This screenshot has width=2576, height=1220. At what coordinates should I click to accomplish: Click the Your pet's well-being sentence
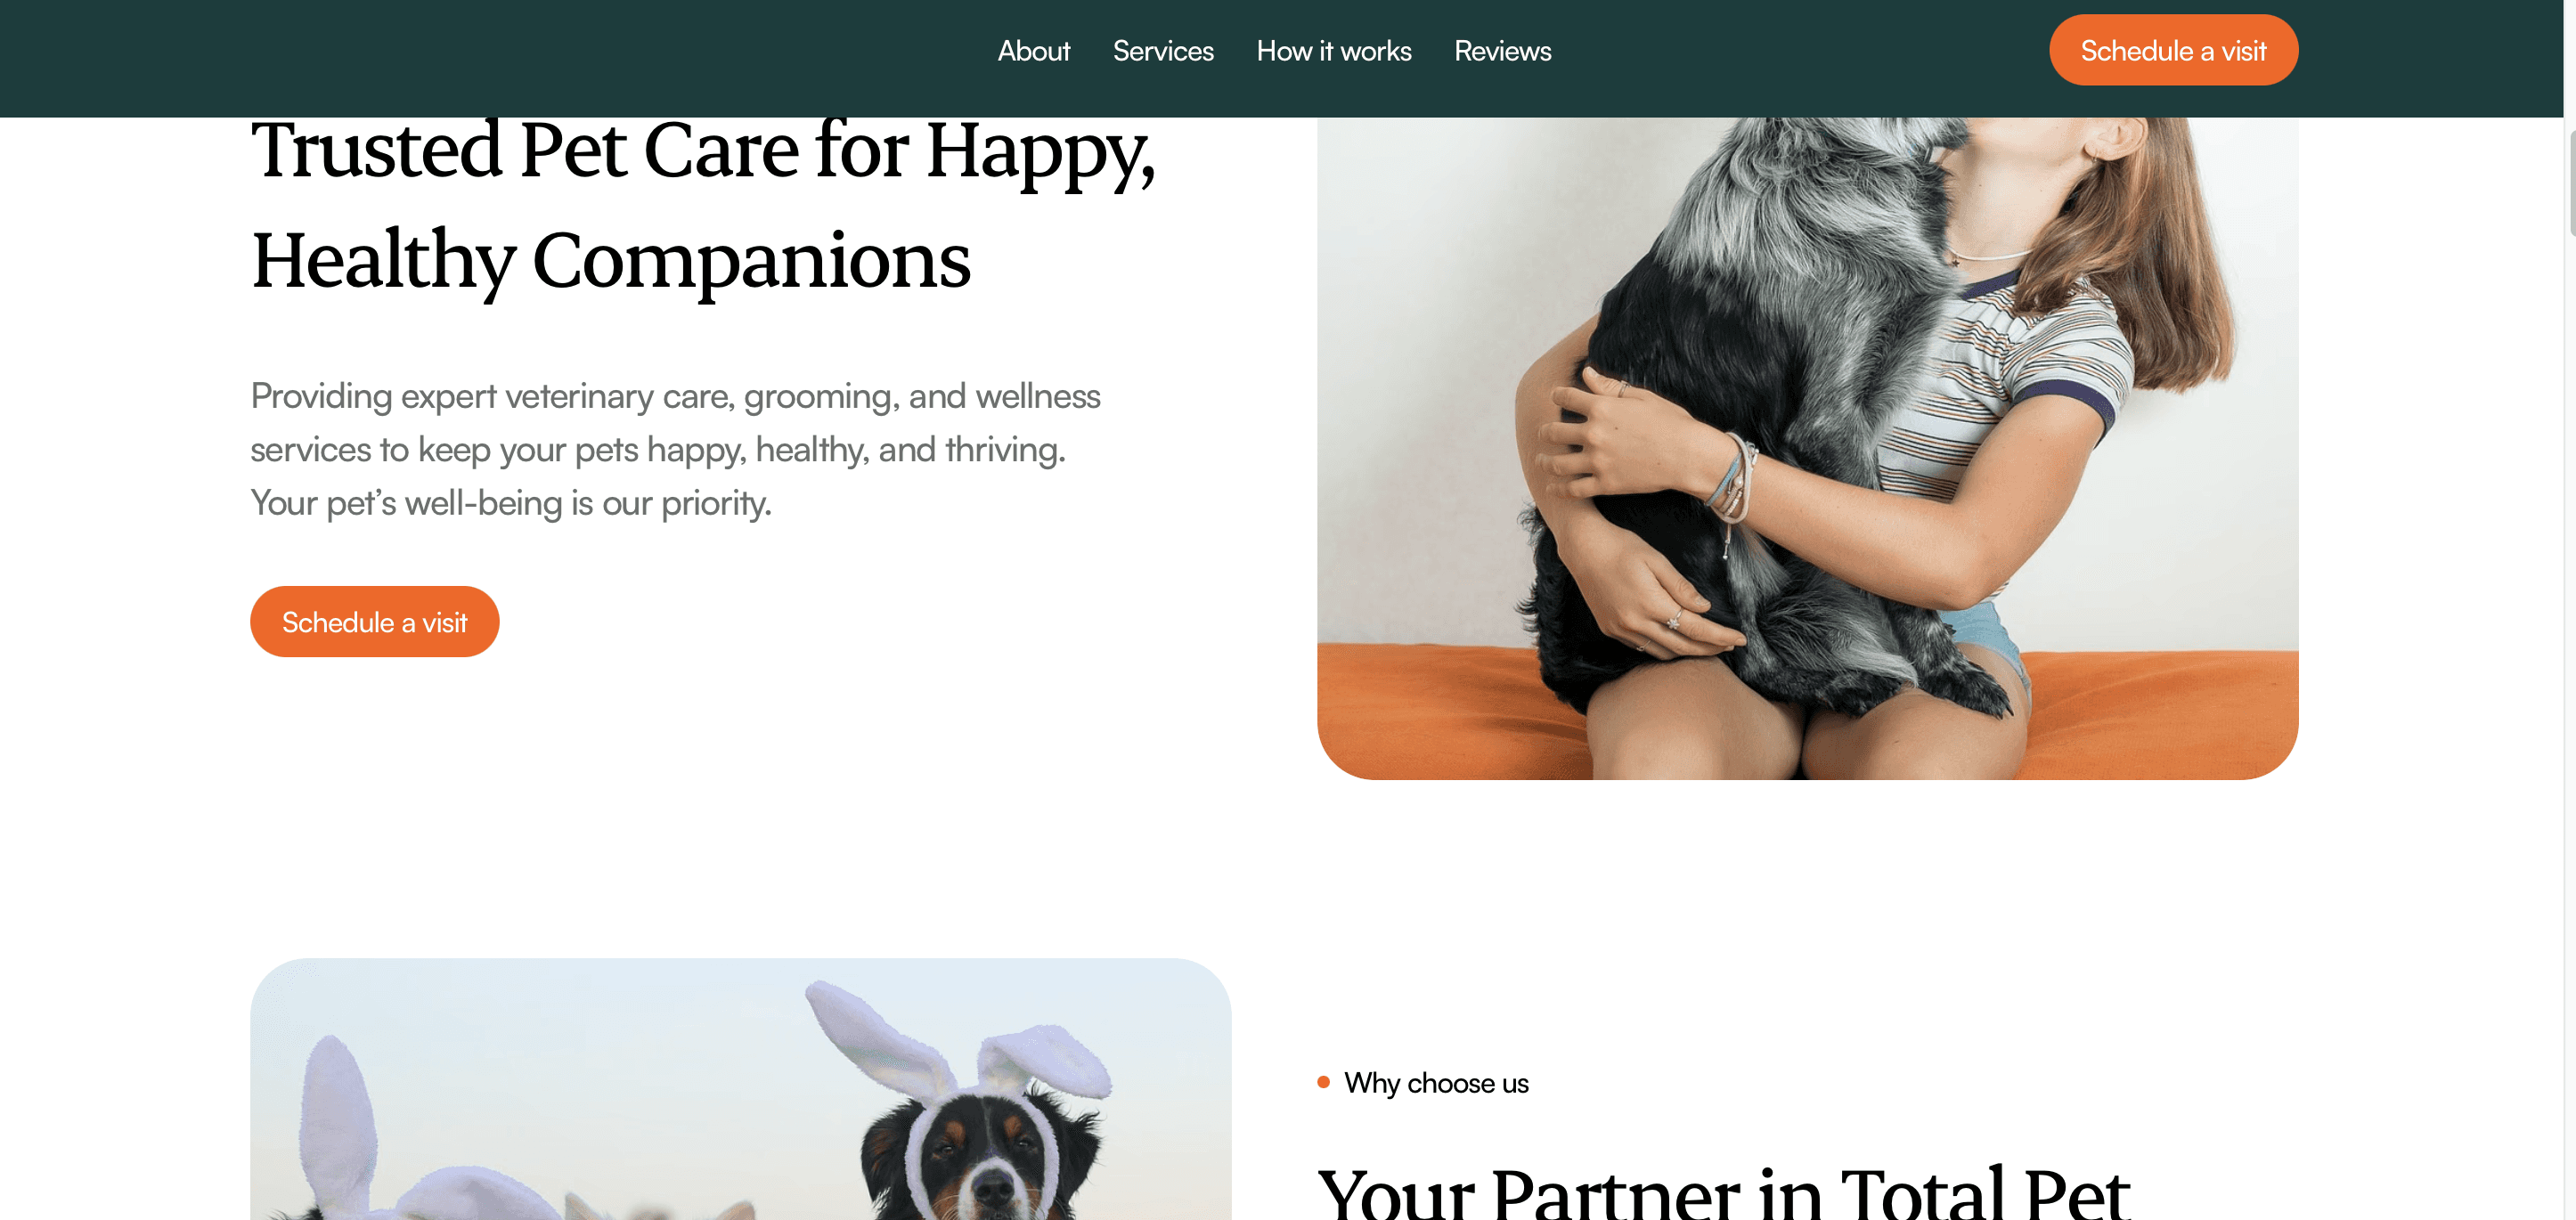point(510,502)
